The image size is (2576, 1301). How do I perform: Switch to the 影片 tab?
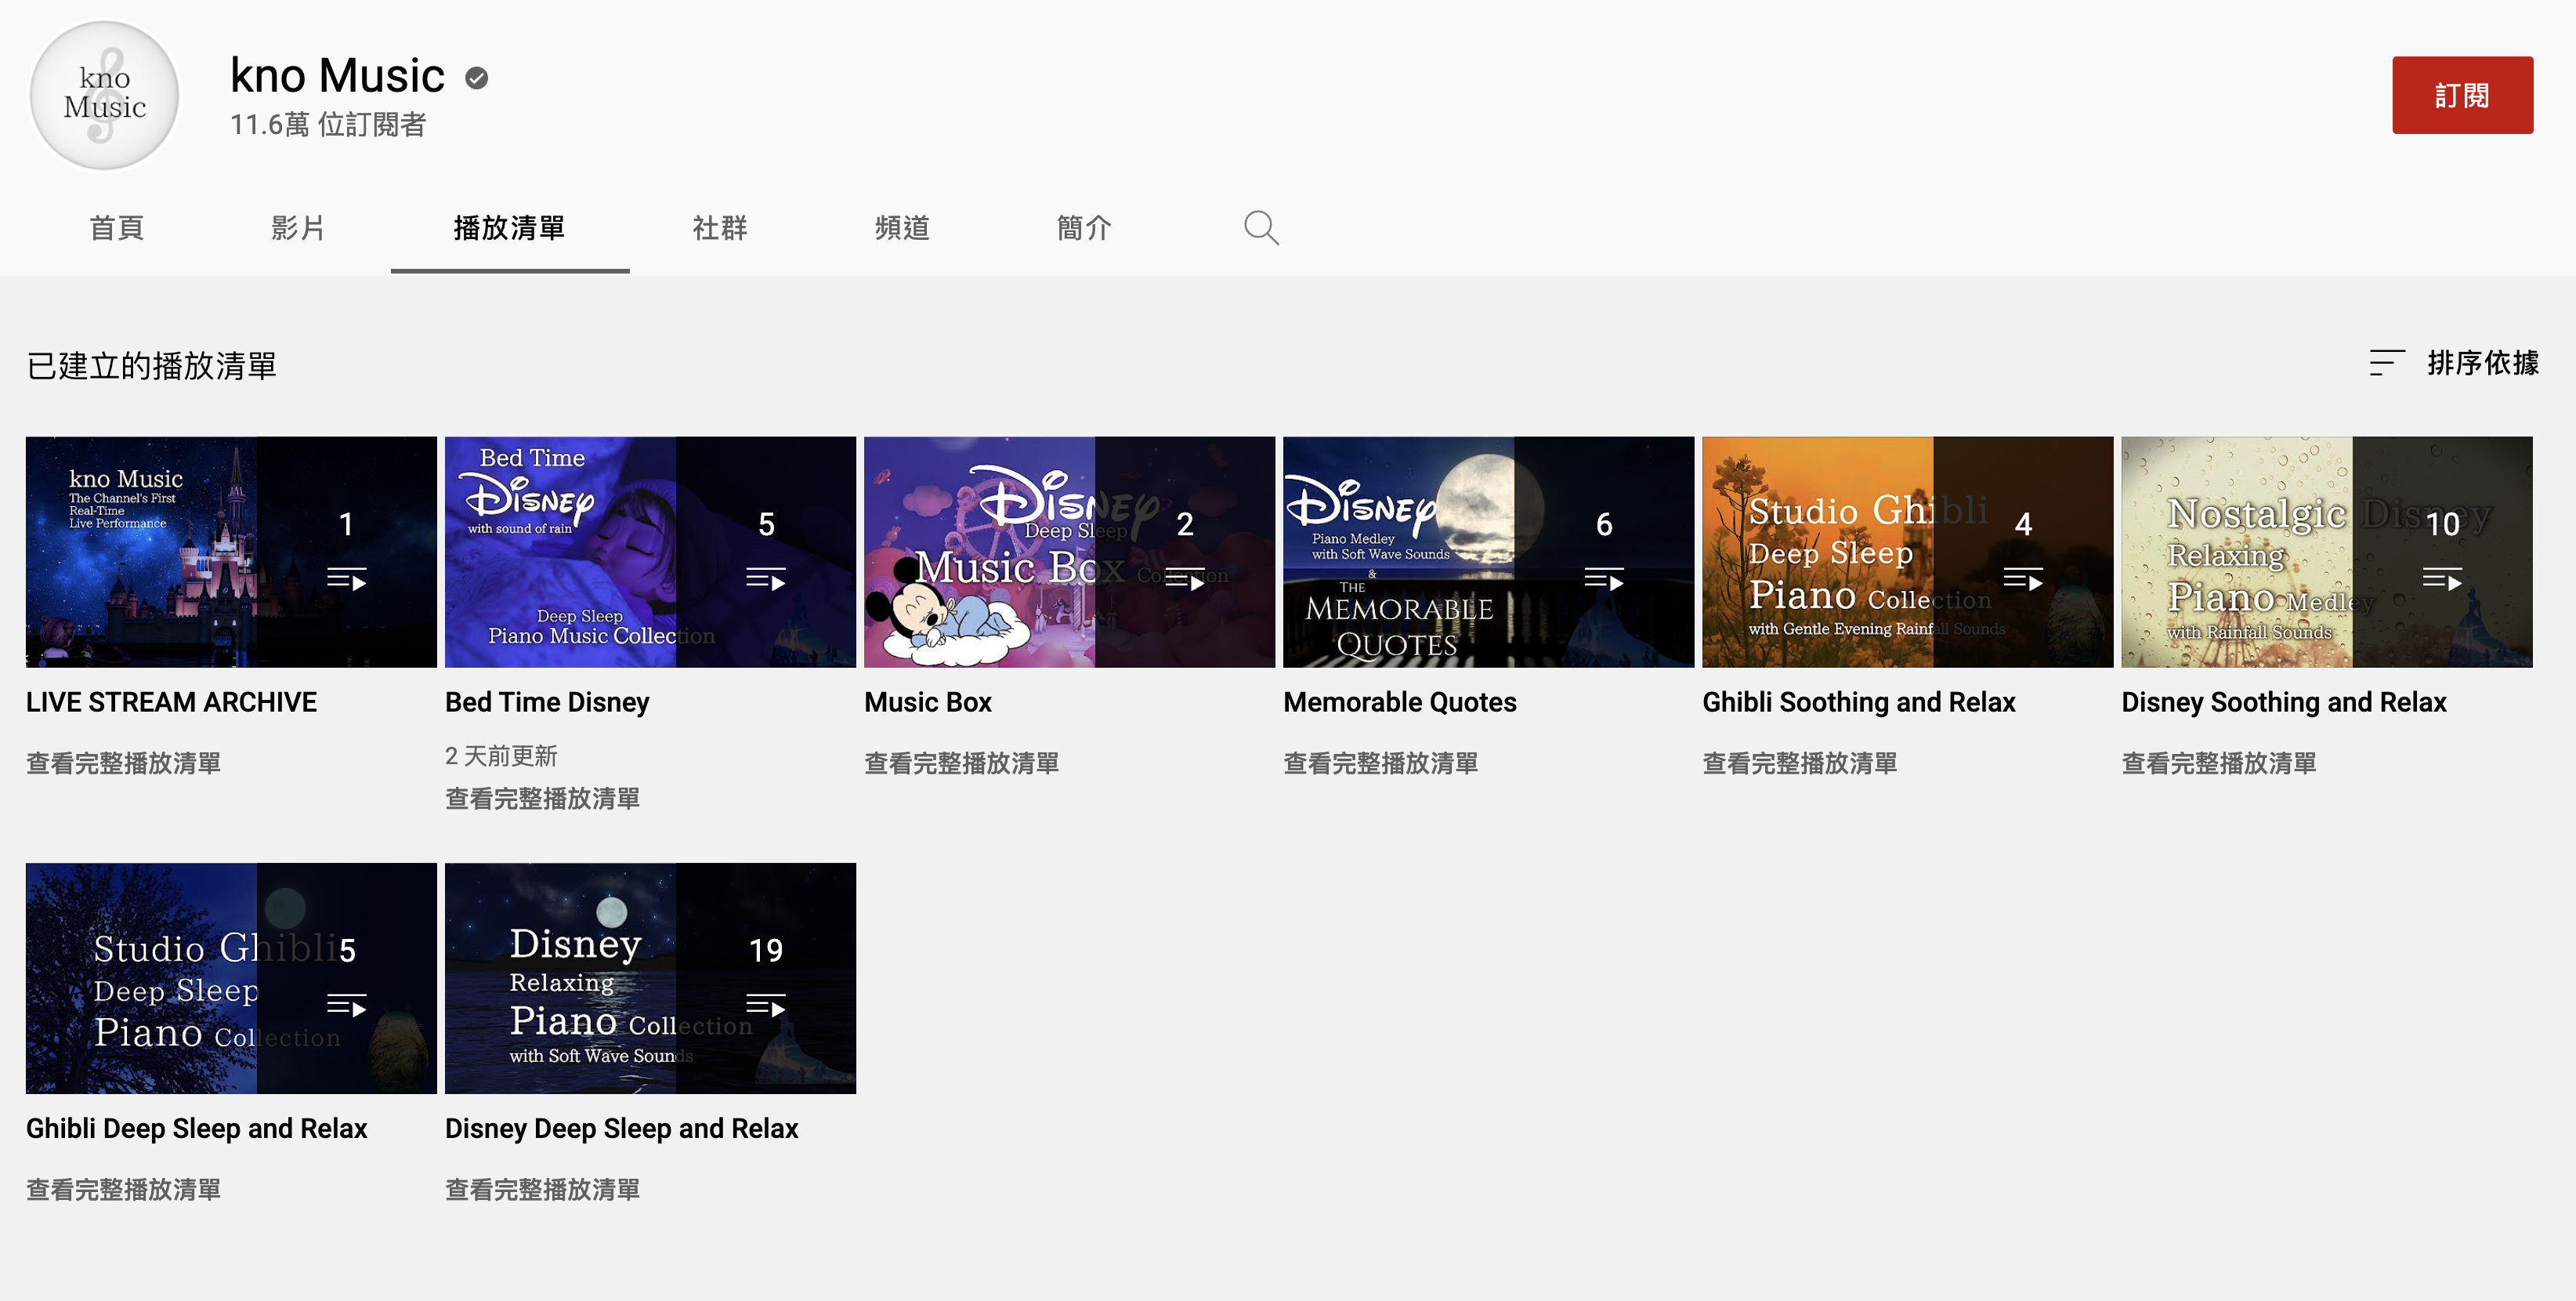click(x=298, y=228)
